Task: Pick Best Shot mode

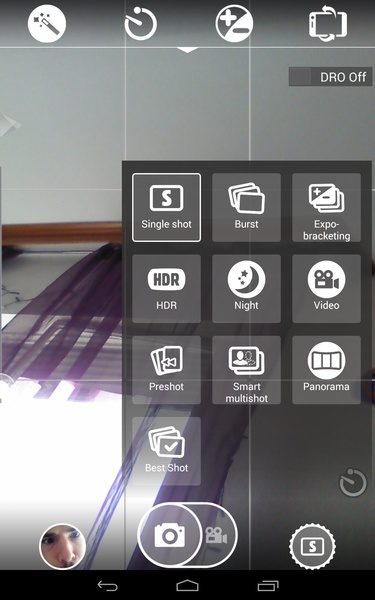Action: coord(166,451)
